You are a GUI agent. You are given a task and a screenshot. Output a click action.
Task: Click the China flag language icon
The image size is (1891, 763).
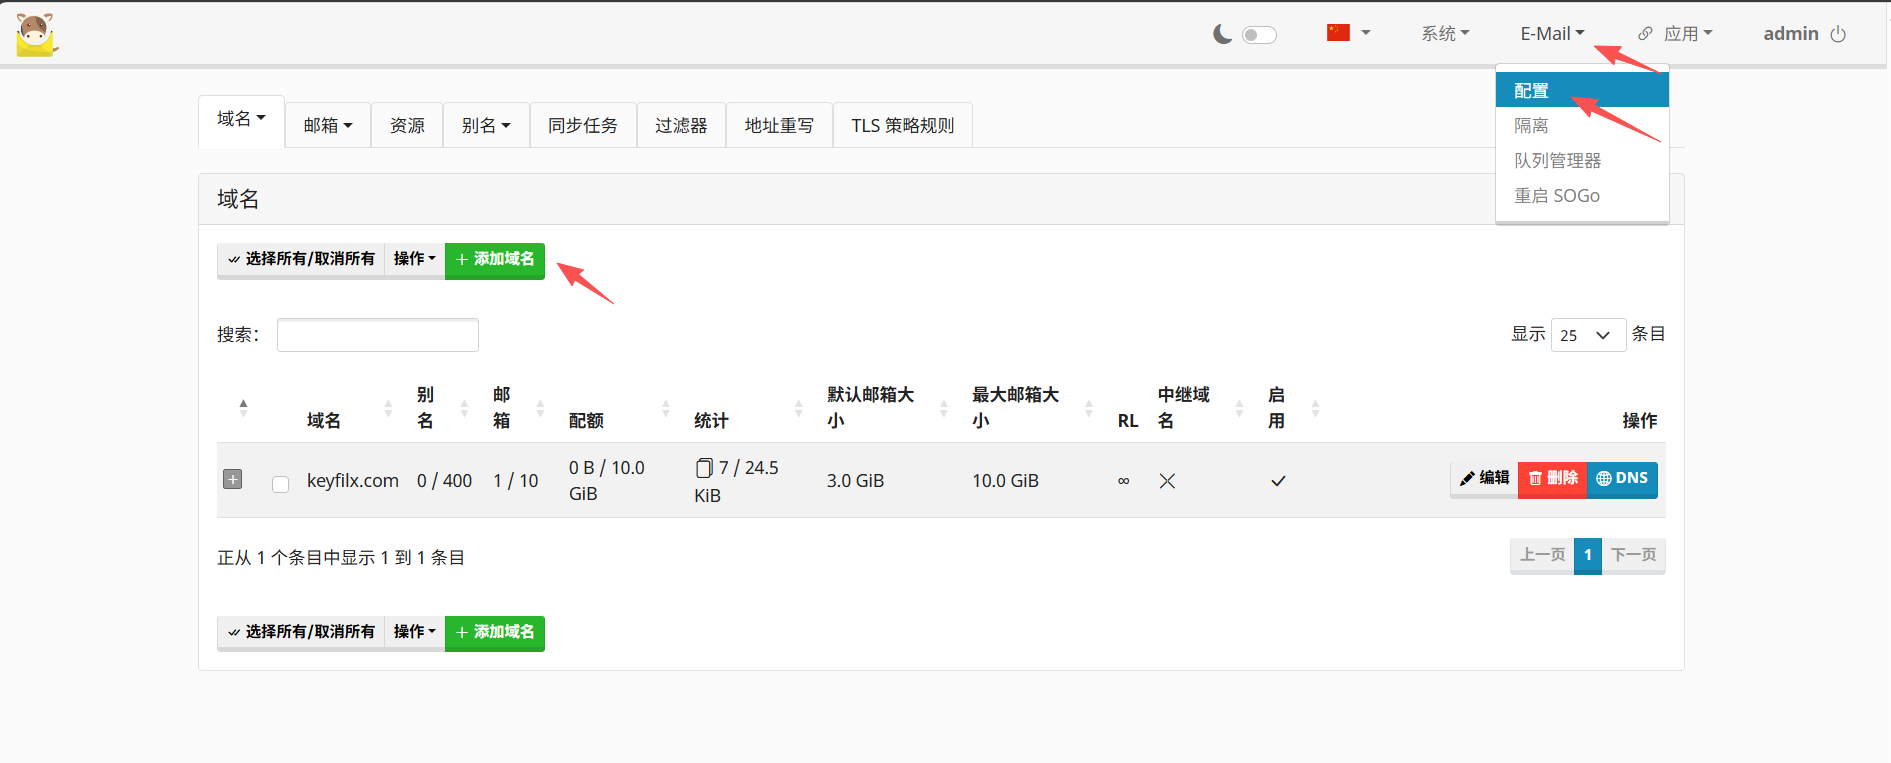pyautogui.click(x=1338, y=33)
